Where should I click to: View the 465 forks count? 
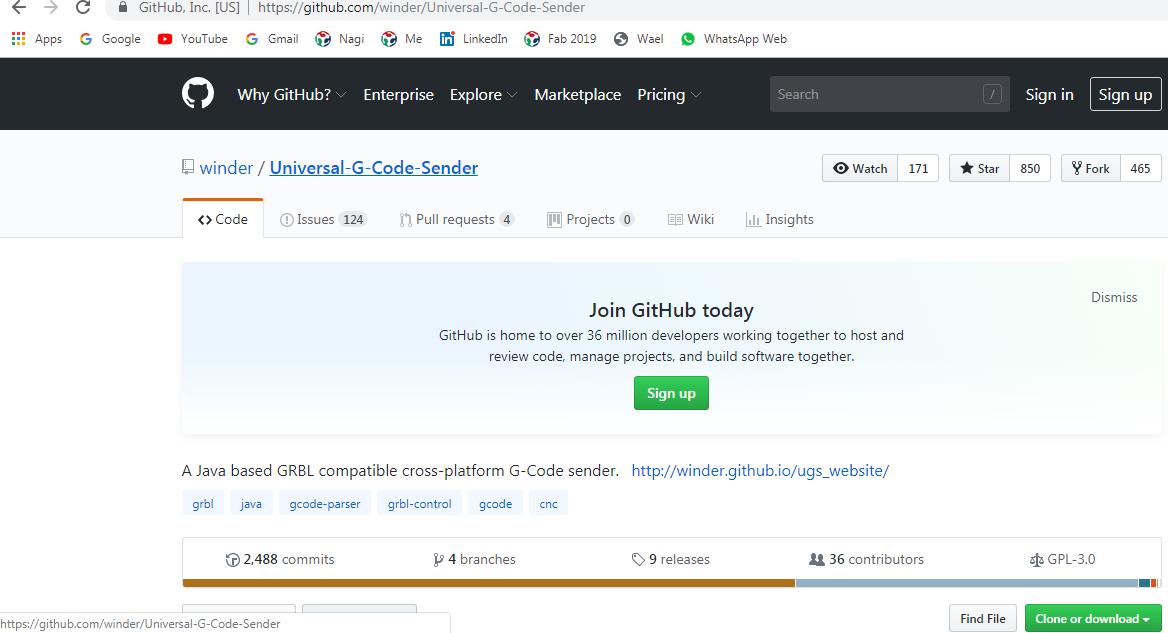coord(1140,168)
